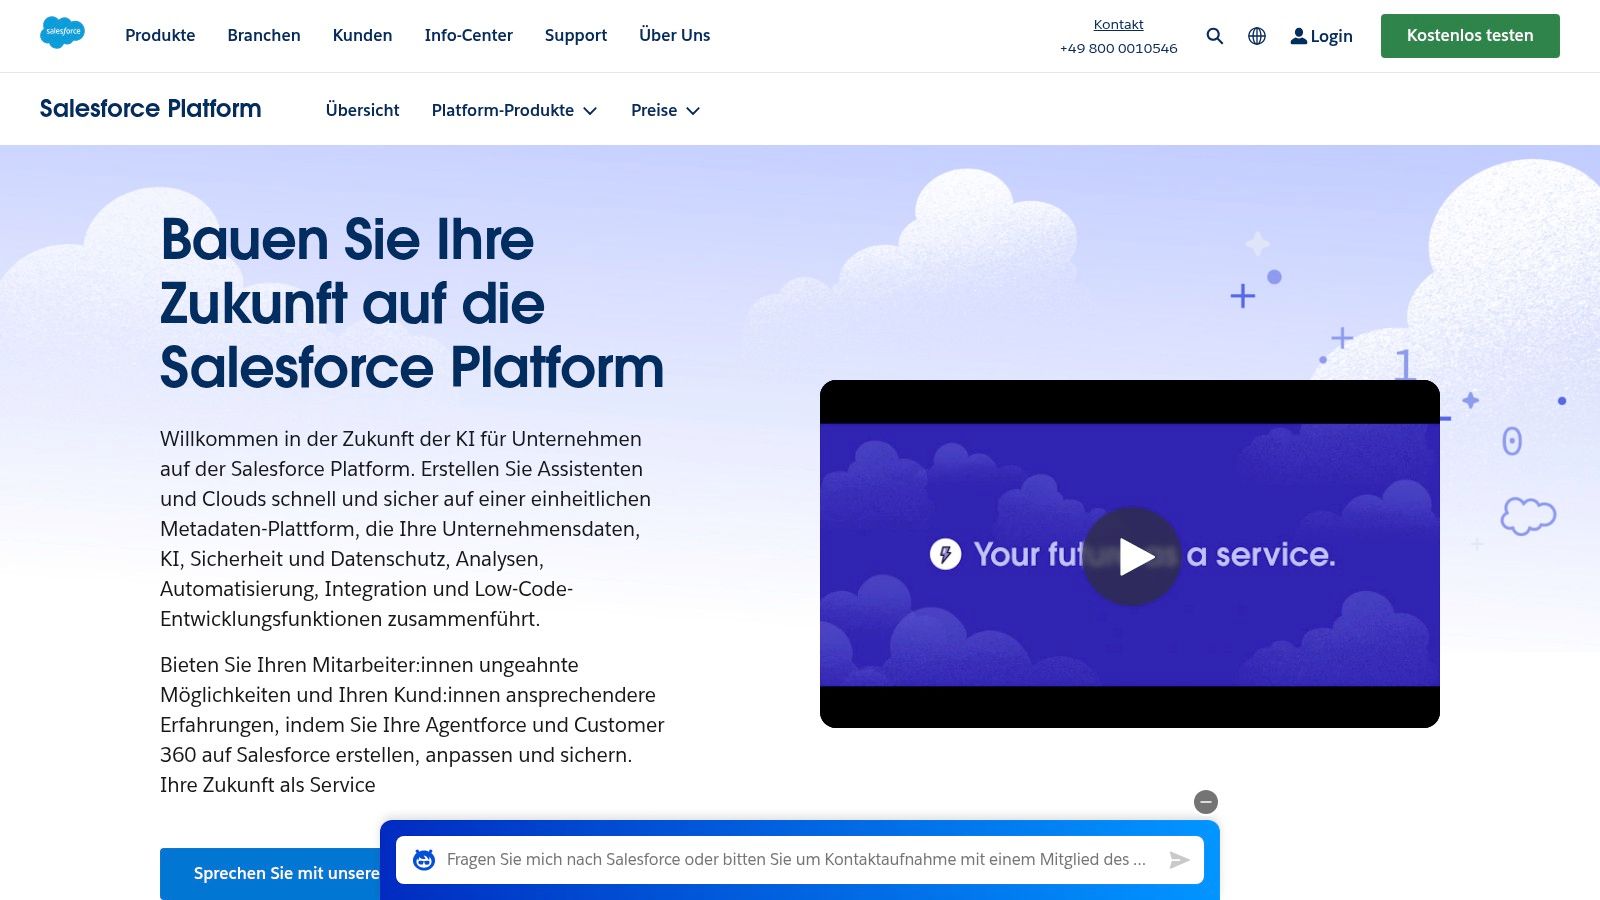Open the Info-Center menu
The image size is (1600, 900).
468,35
